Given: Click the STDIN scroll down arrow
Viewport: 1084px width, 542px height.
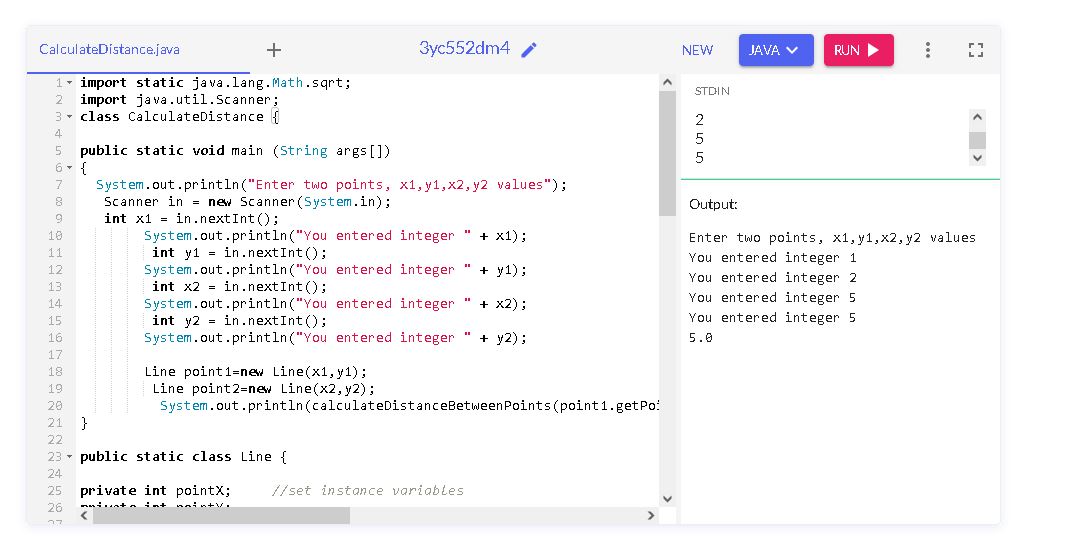Looking at the screenshot, I should (x=978, y=158).
